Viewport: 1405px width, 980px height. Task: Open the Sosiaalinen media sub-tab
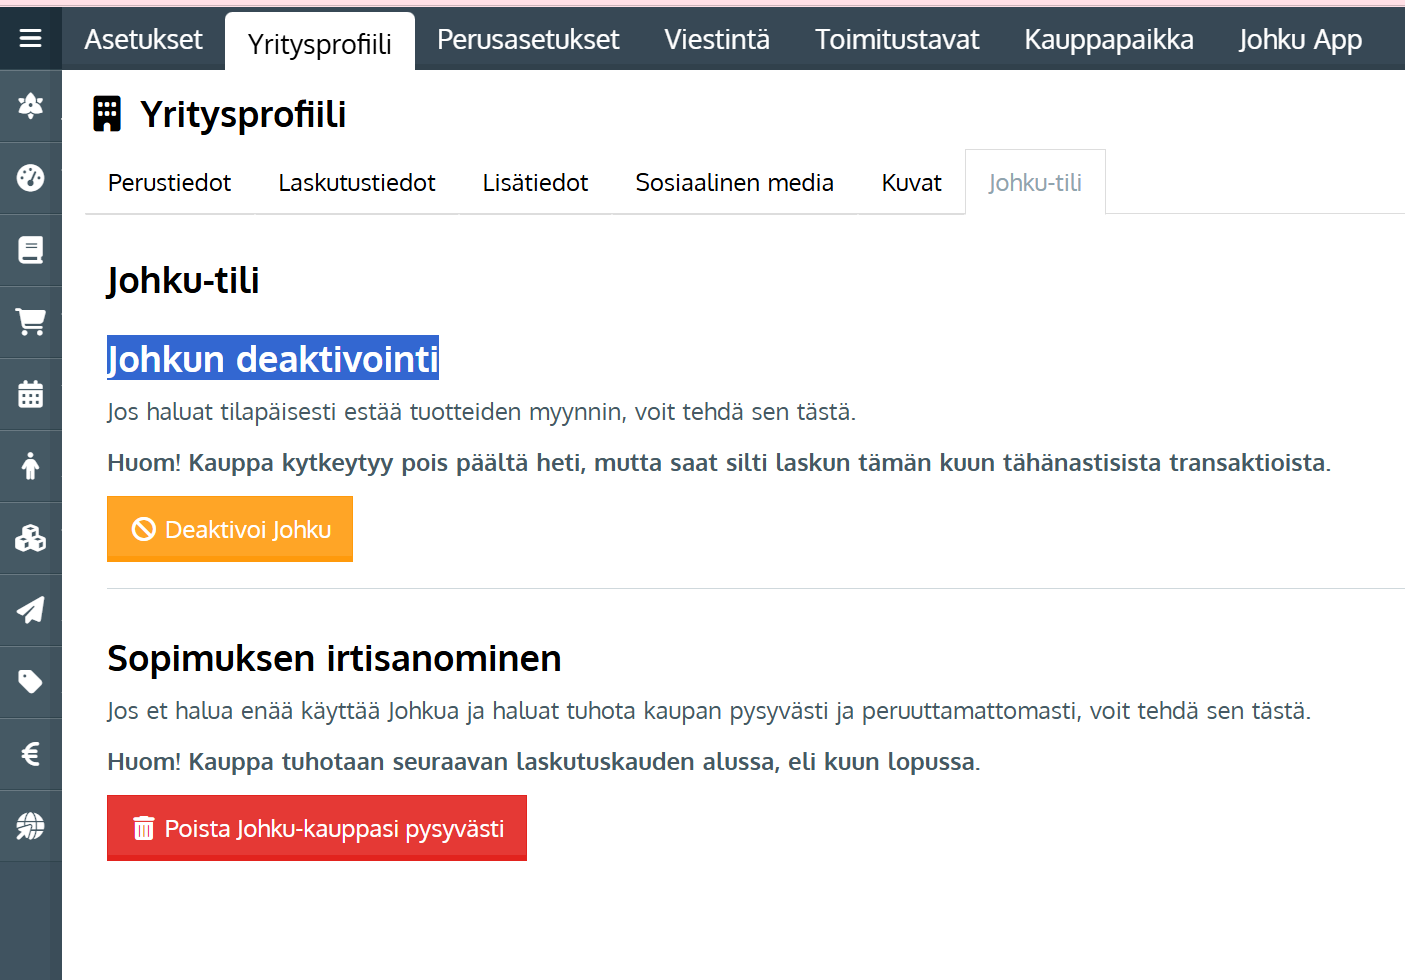click(x=734, y=183)
